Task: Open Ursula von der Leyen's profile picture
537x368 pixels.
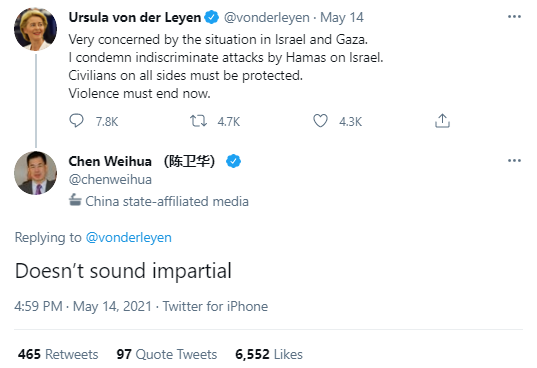Action: click(x=36, y=29)
